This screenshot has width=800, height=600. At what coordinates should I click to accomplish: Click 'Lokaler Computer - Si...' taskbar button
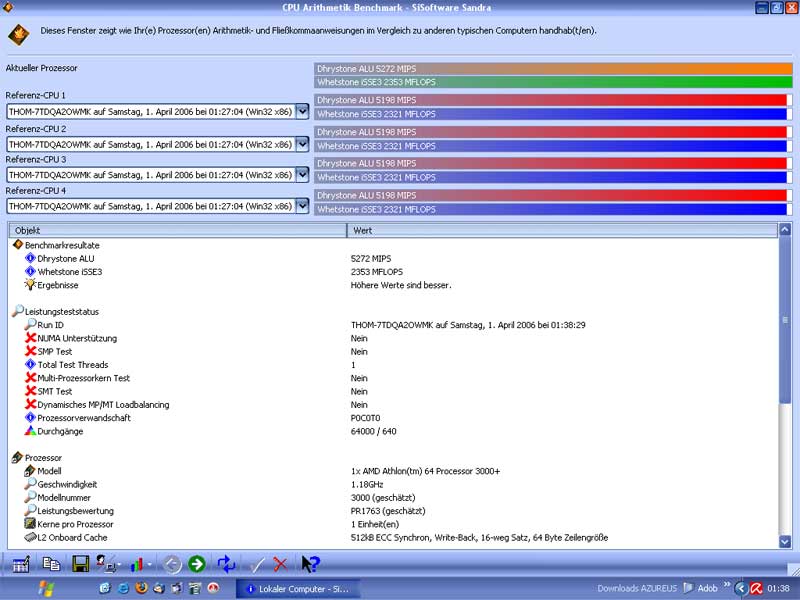pyautogui.click(x=298, y=589)
